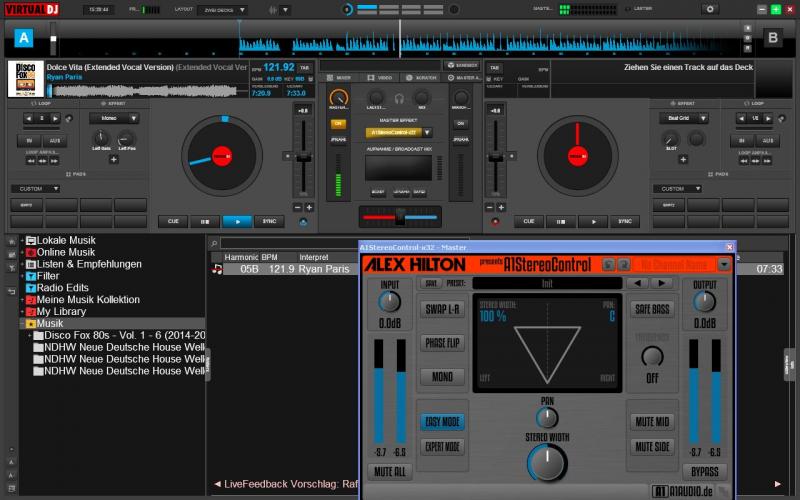
Task: Open deck A pads CUSTOM dropdown
Action: point(35,189)
